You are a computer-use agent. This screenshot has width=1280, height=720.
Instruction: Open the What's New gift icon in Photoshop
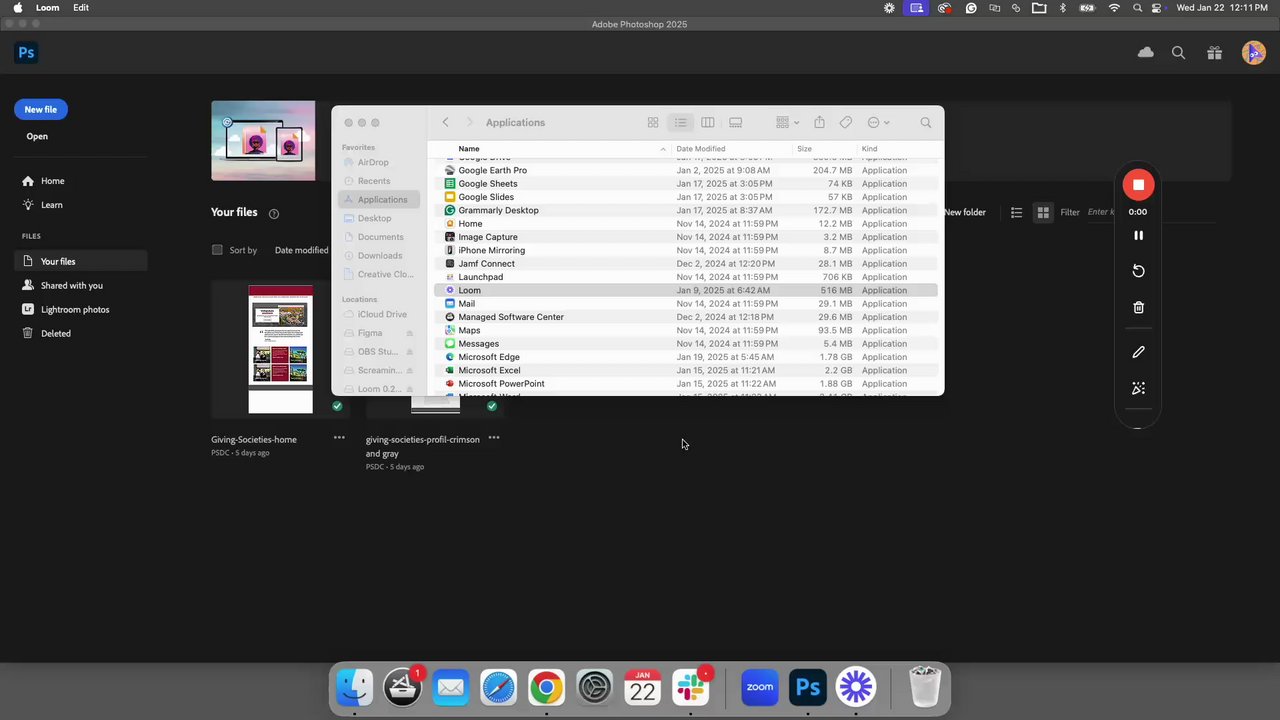[1214, 53]
